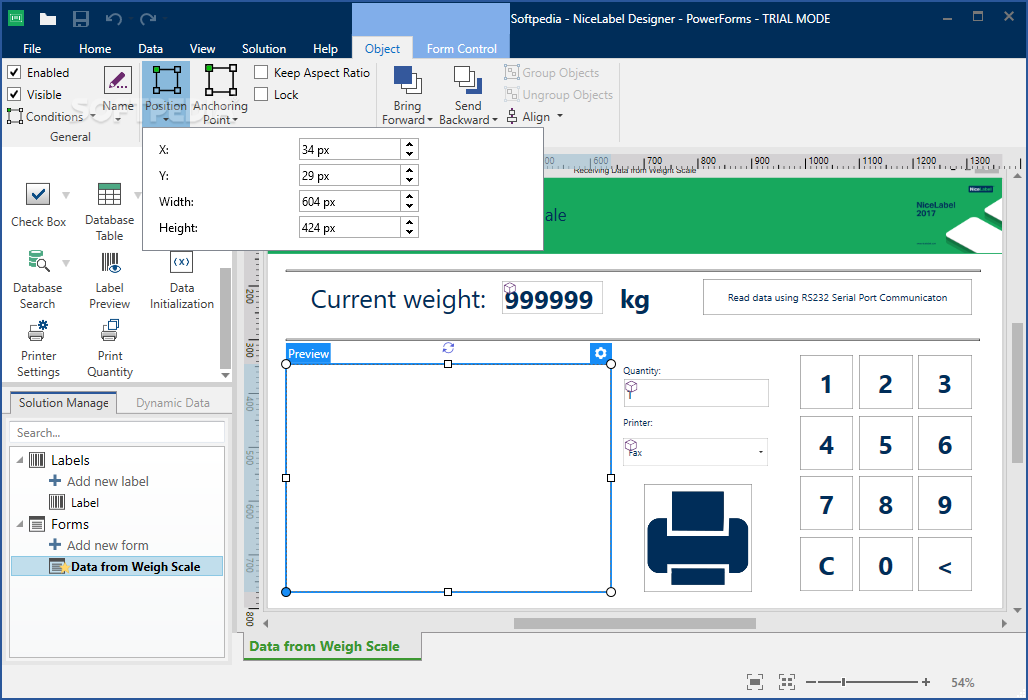
Task: Increase the Width value with the up arrow
Action: click(x=409, y=197)
